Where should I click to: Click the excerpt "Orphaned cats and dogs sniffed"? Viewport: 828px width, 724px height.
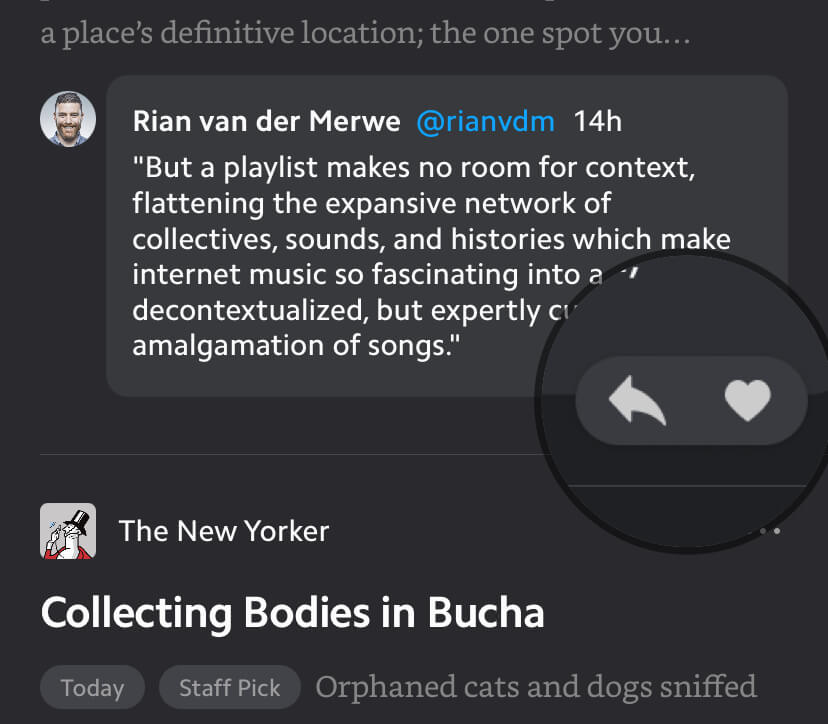point(536,687)
